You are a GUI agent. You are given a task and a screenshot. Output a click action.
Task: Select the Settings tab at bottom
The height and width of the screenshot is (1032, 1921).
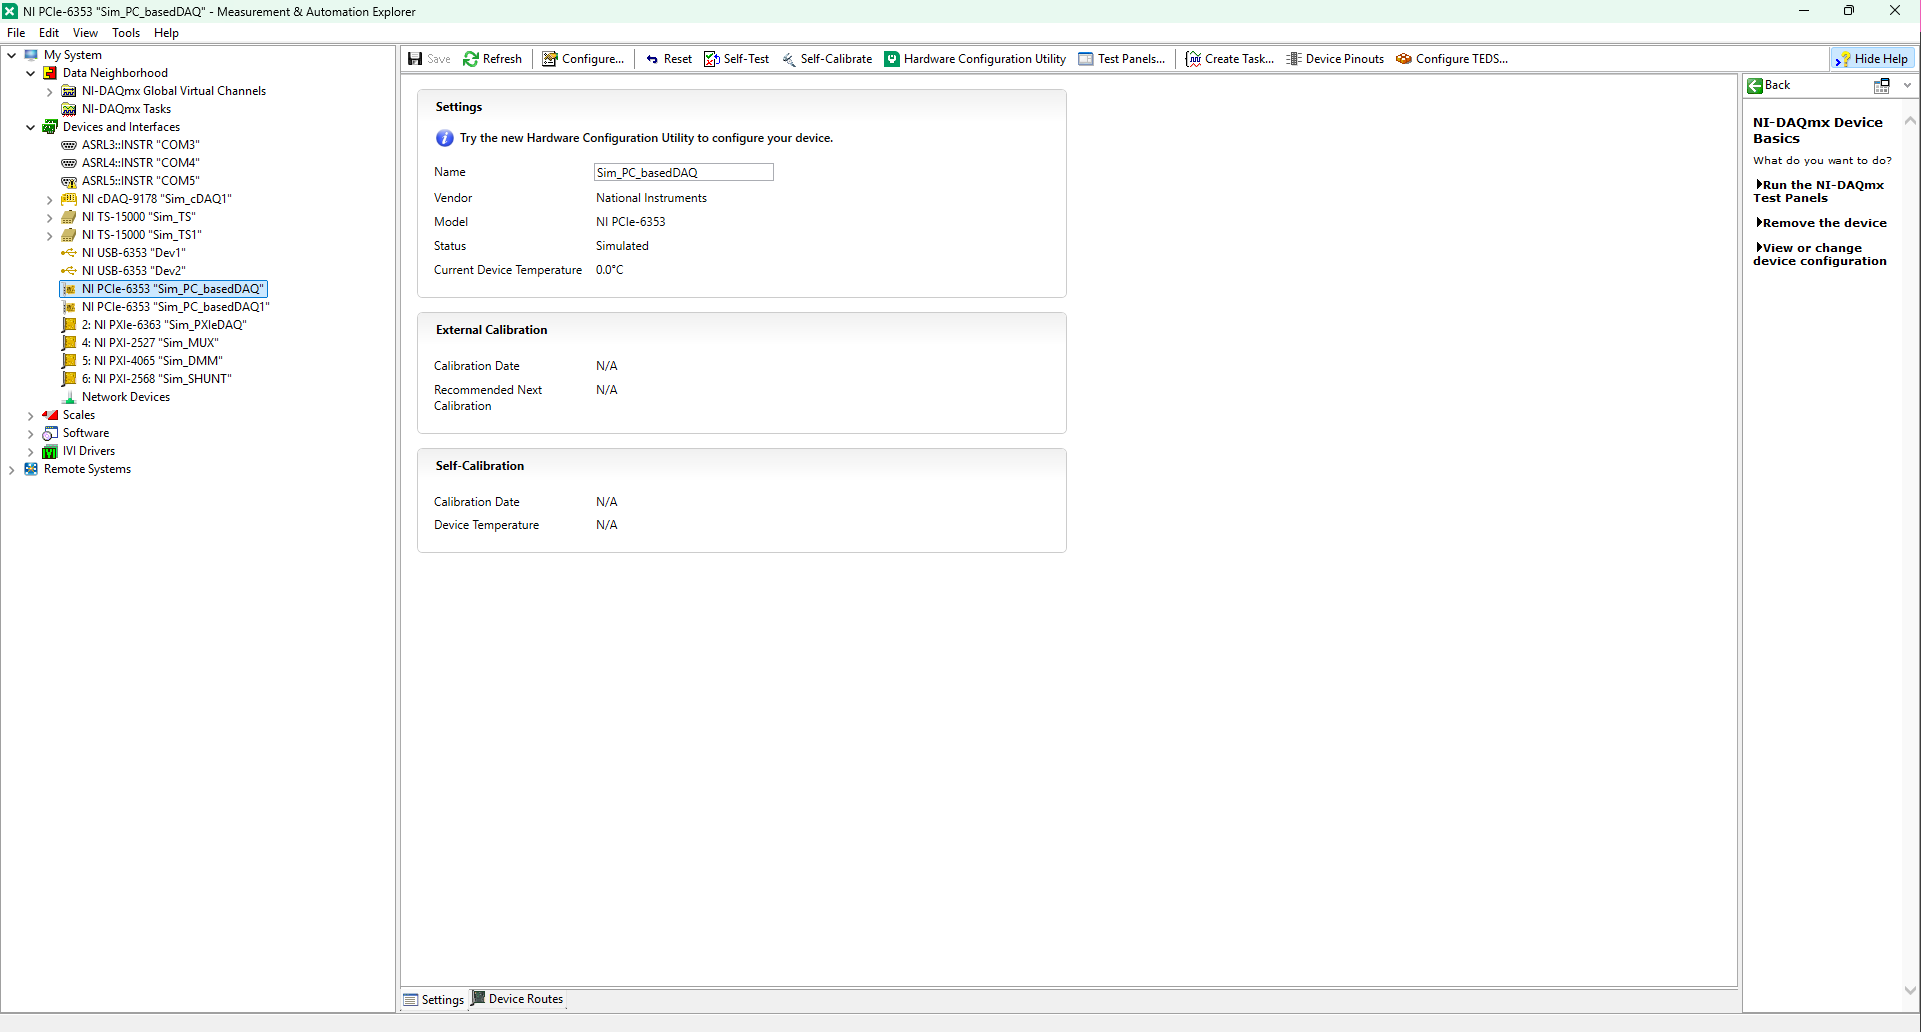click(434, 999)
